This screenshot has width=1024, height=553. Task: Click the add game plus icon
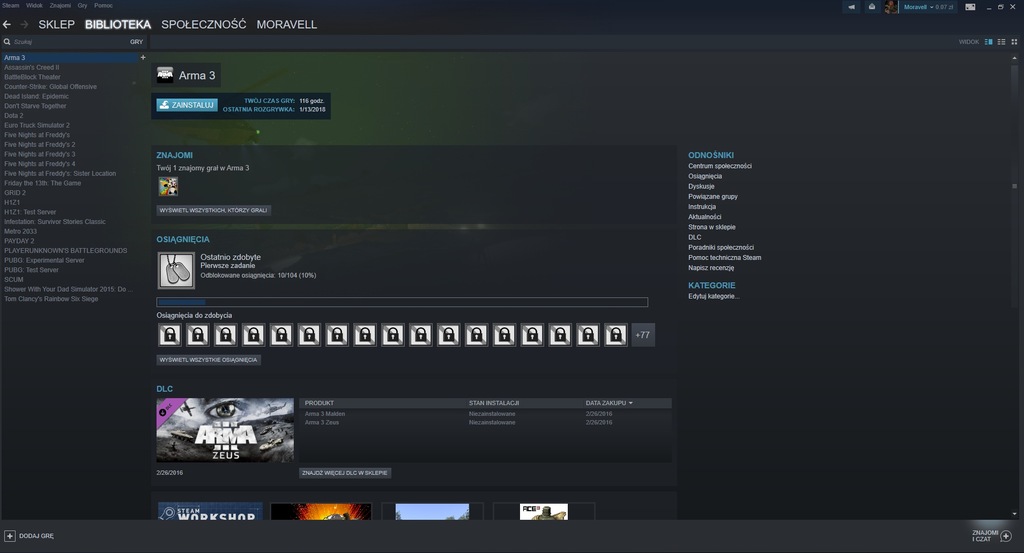pyautogui.click(x=10, y=536)
